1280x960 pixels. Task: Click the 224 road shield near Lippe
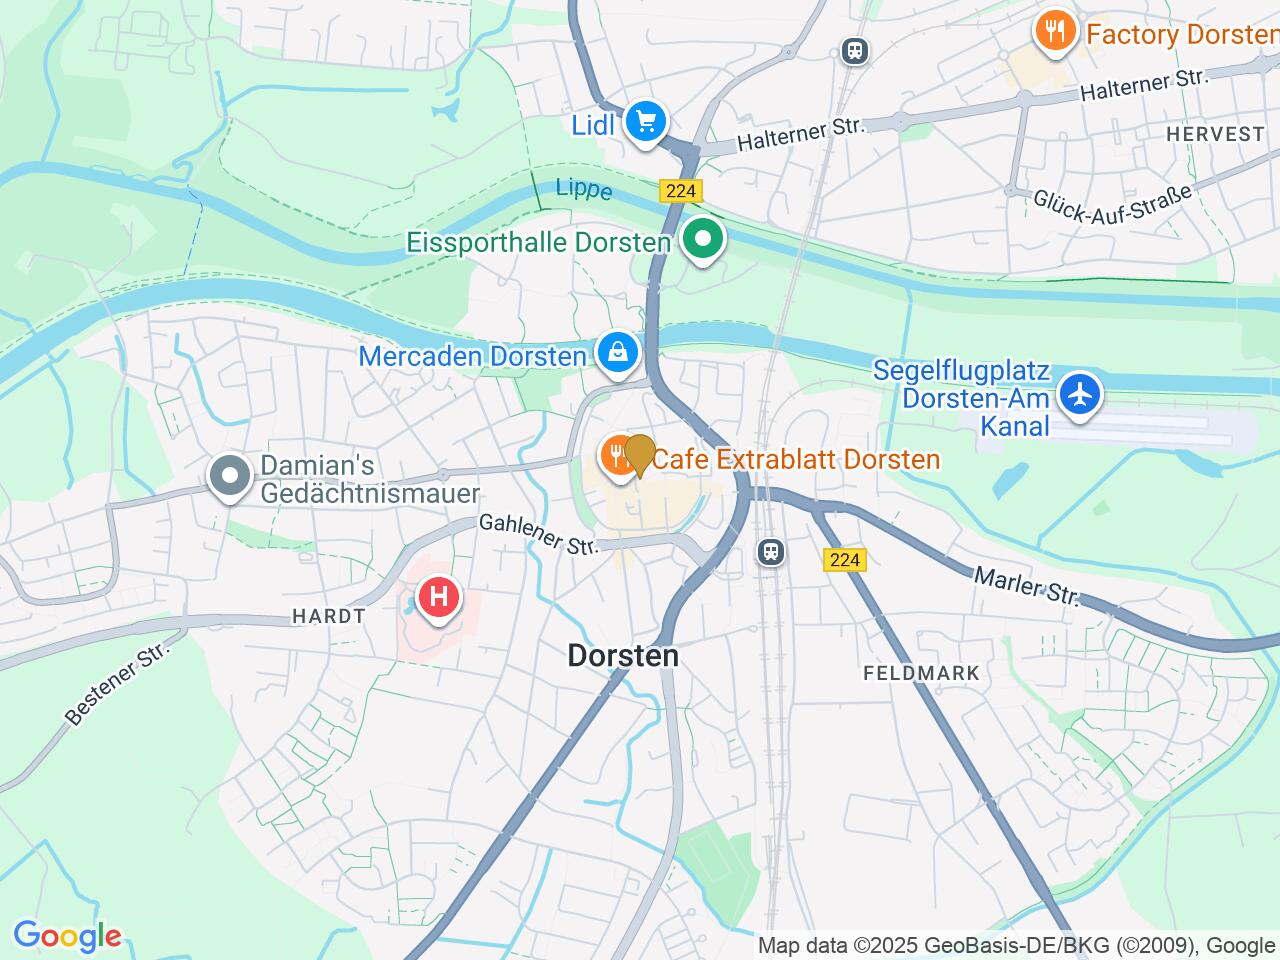681,190
